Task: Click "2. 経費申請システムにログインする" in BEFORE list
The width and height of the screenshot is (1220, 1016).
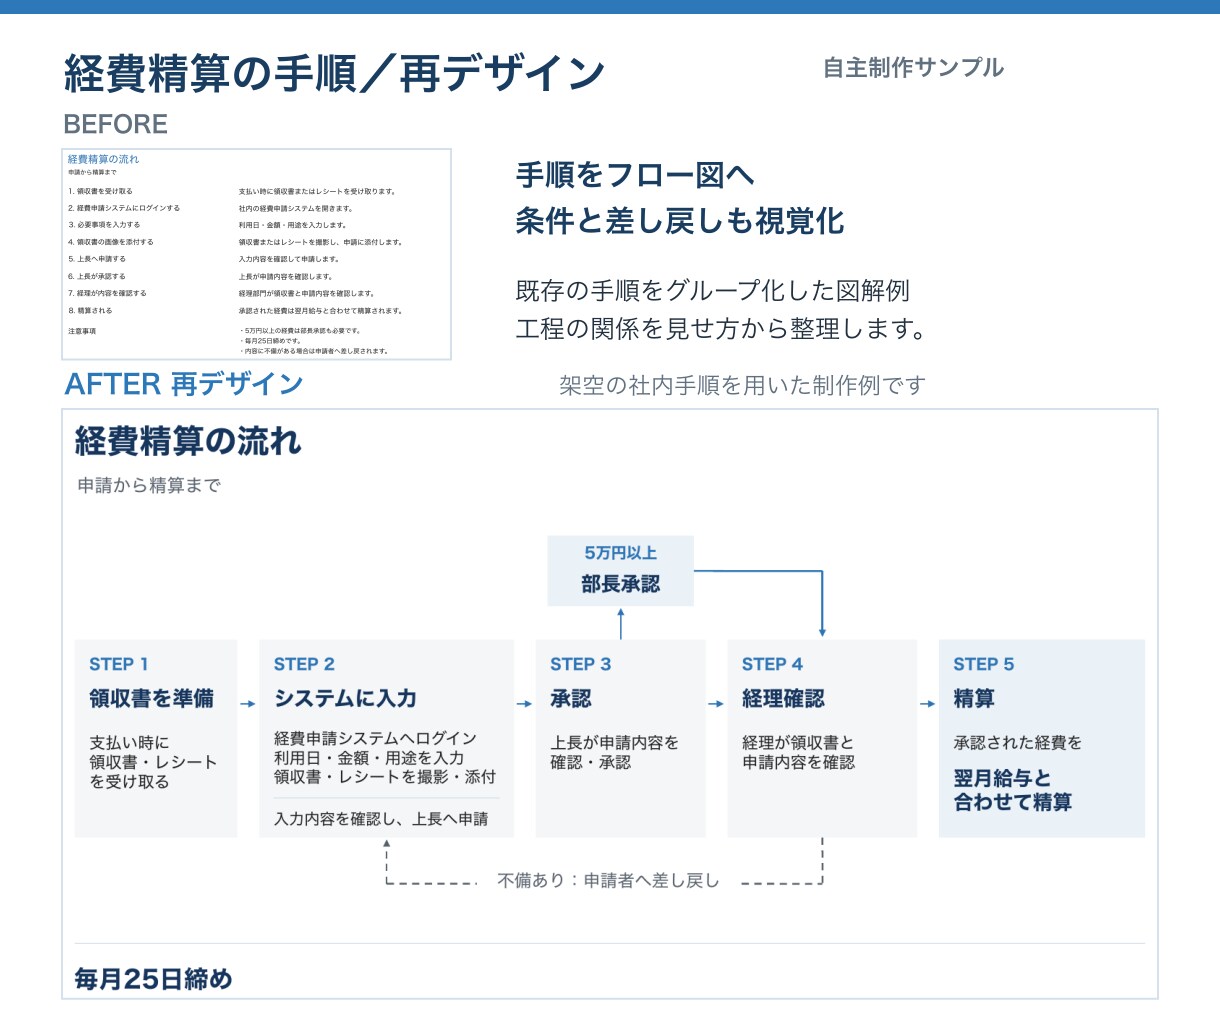Action: click(124, 208)
